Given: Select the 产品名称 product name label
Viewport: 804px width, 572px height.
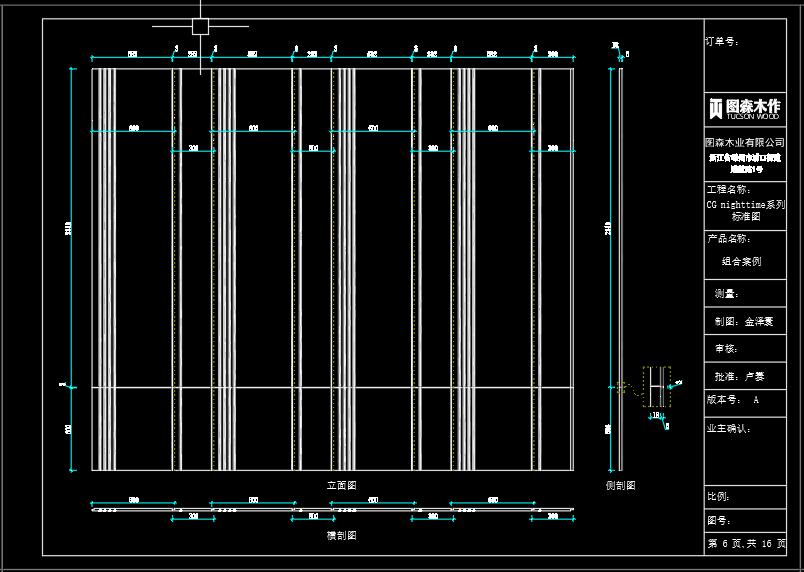Looking at the screenshot, I should pos(728,239).
